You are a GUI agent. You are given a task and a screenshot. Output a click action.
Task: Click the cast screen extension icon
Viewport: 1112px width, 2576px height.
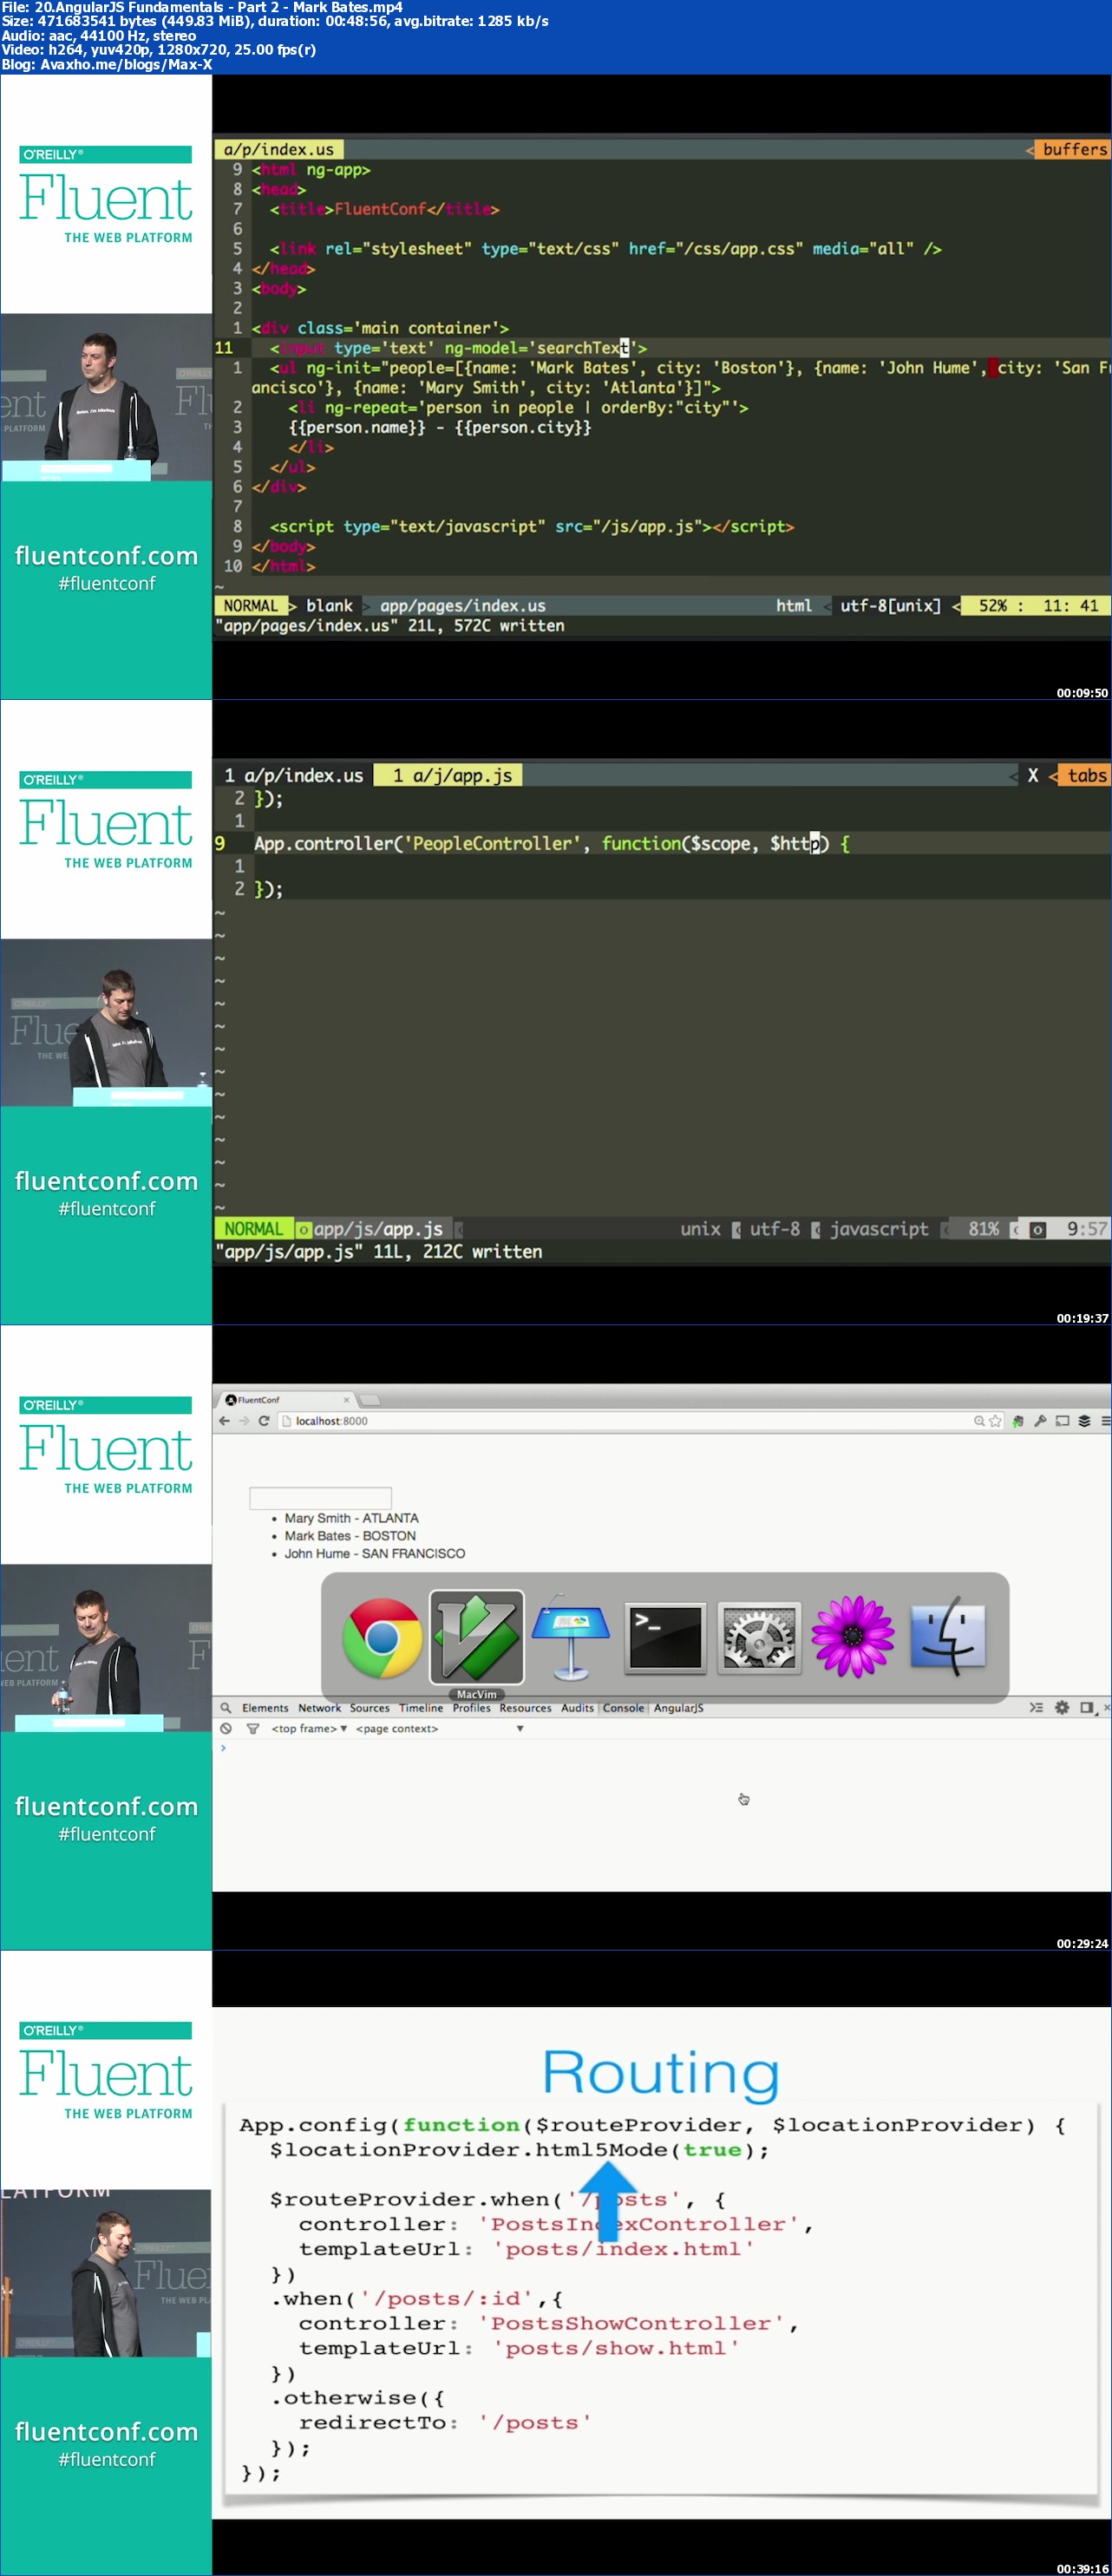click(1062, 1421)
